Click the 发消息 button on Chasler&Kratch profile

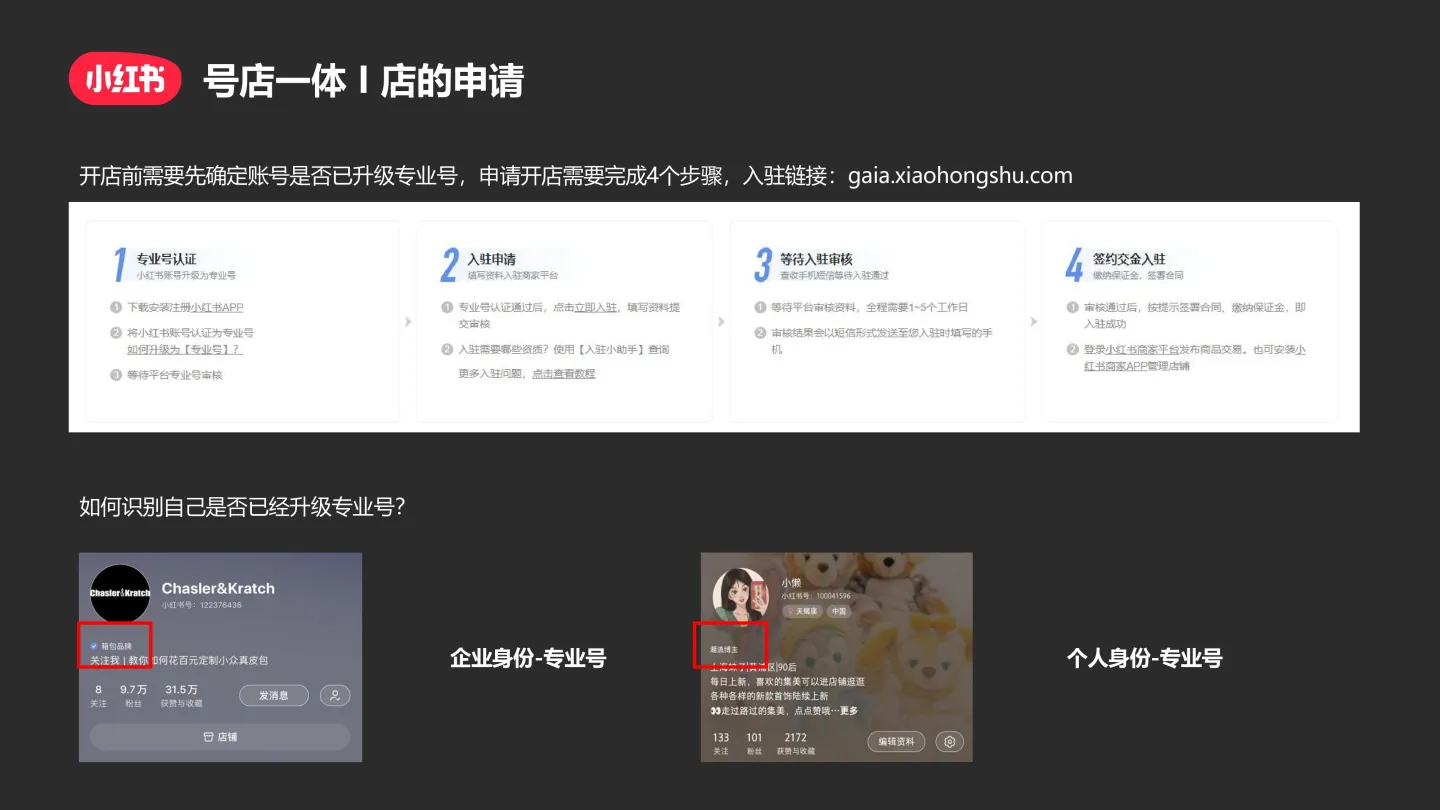[x=273, y=695]
